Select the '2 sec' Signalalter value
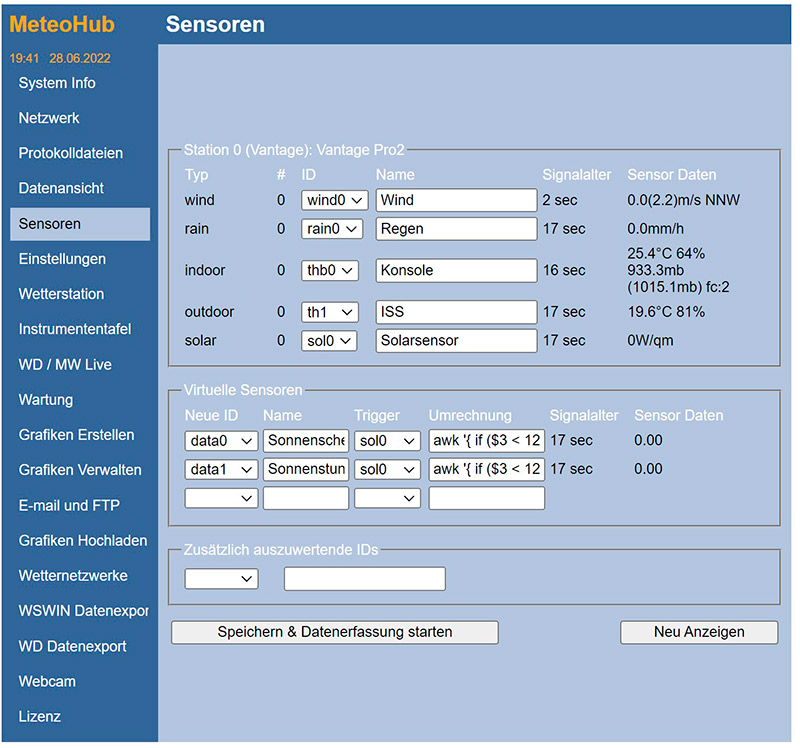 click(x=560, y=201)
